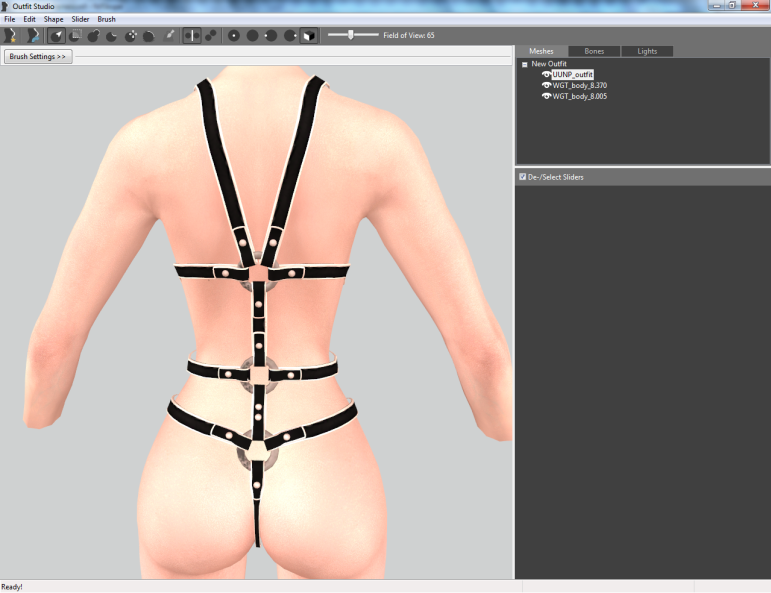Select the New Outfit tree root
Screen dimensions: 771x593
pyautogui.click(x=549, y=64)
